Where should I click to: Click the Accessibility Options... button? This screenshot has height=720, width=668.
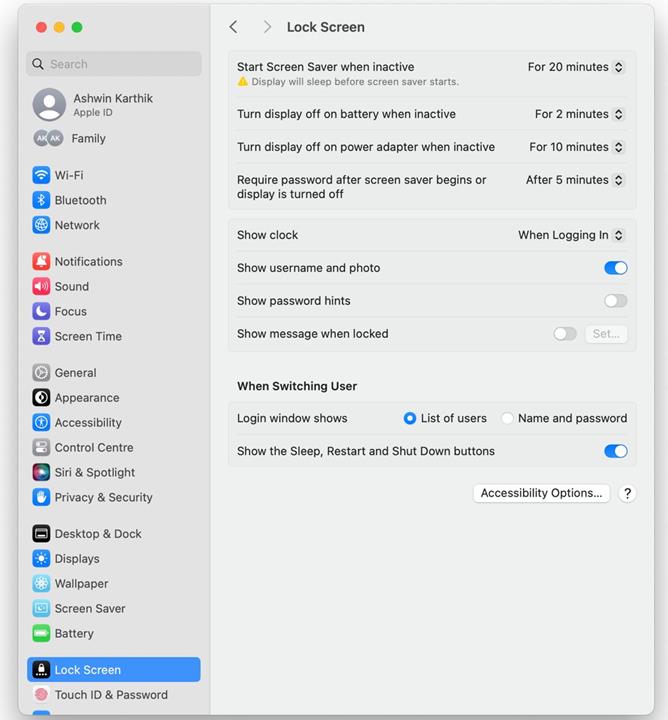tap(541, 493)
